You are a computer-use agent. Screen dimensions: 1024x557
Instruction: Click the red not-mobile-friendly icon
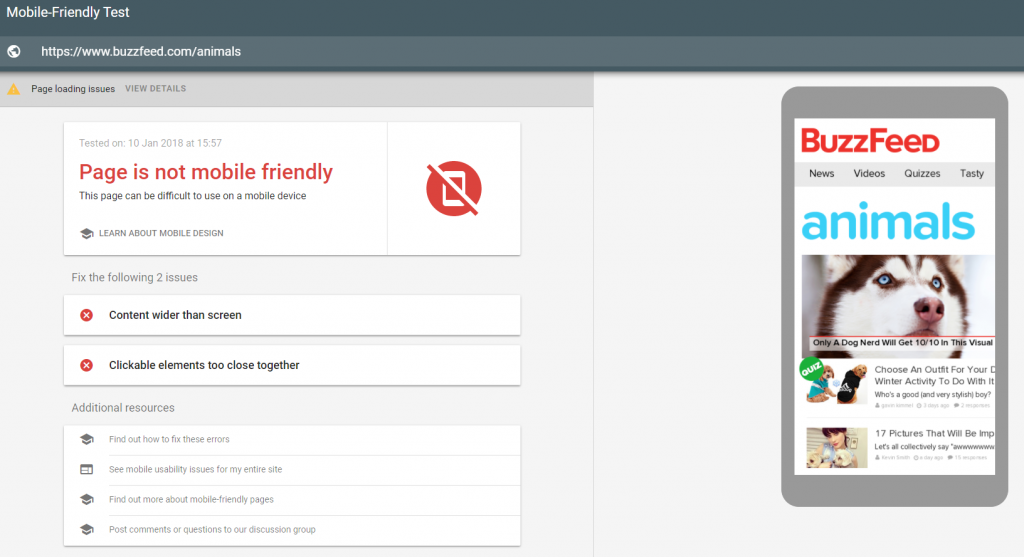click(454, 189)
